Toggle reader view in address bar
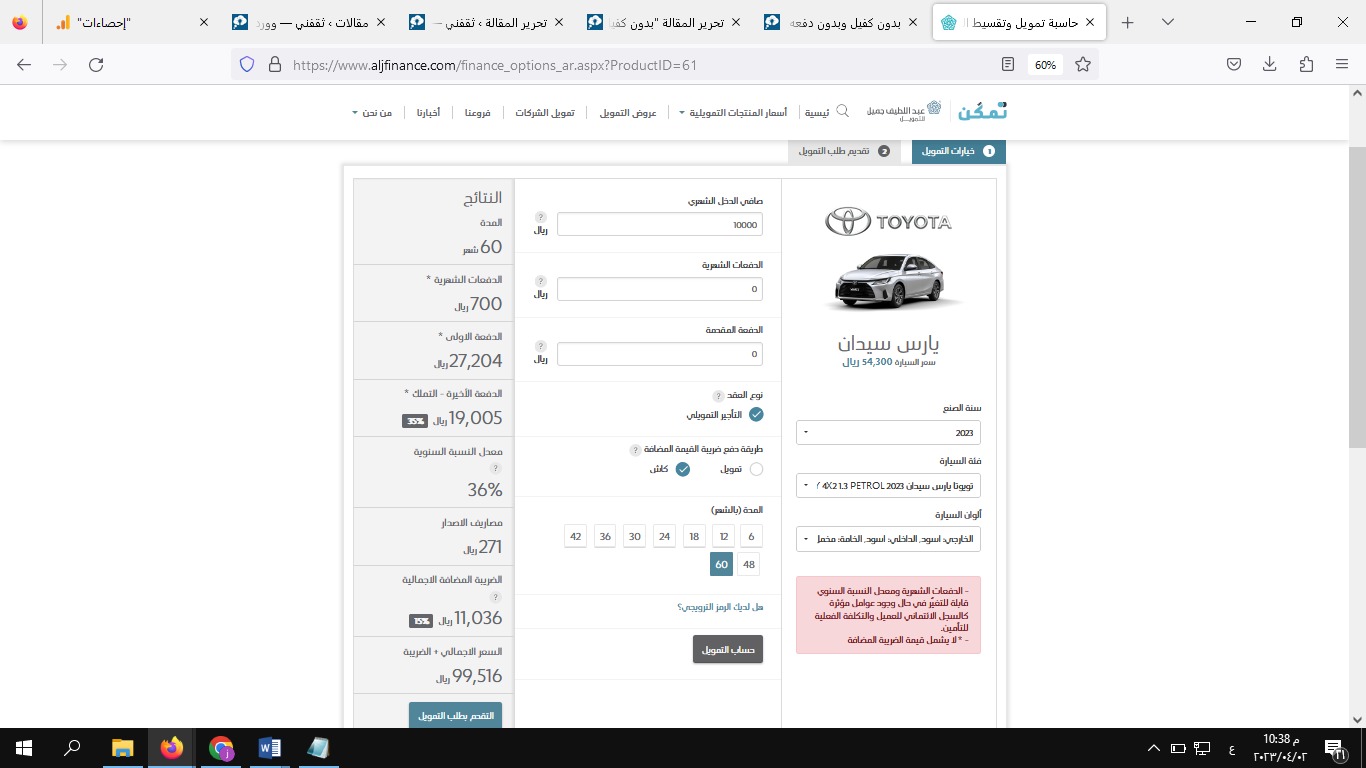This screenshot has height=768, width=1366. (1008, 64)
